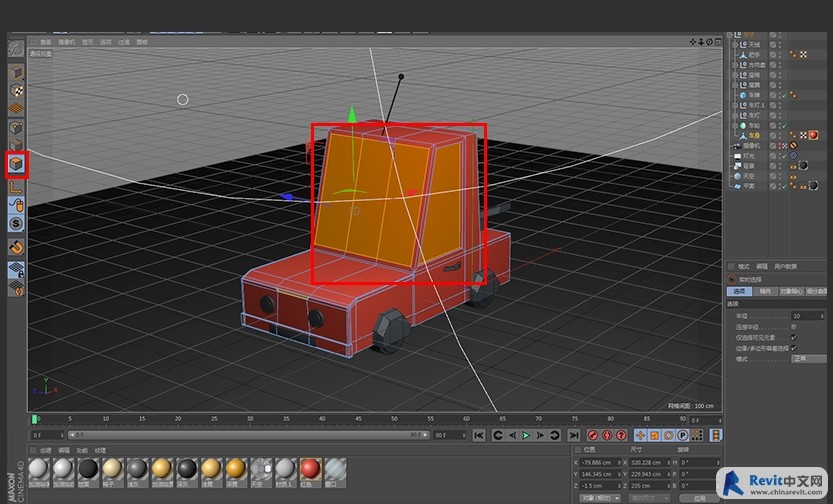Select texture mode checkered cube icon
Image resolution: width=833 pixels, height=504 pixels.
click(16, 90)
